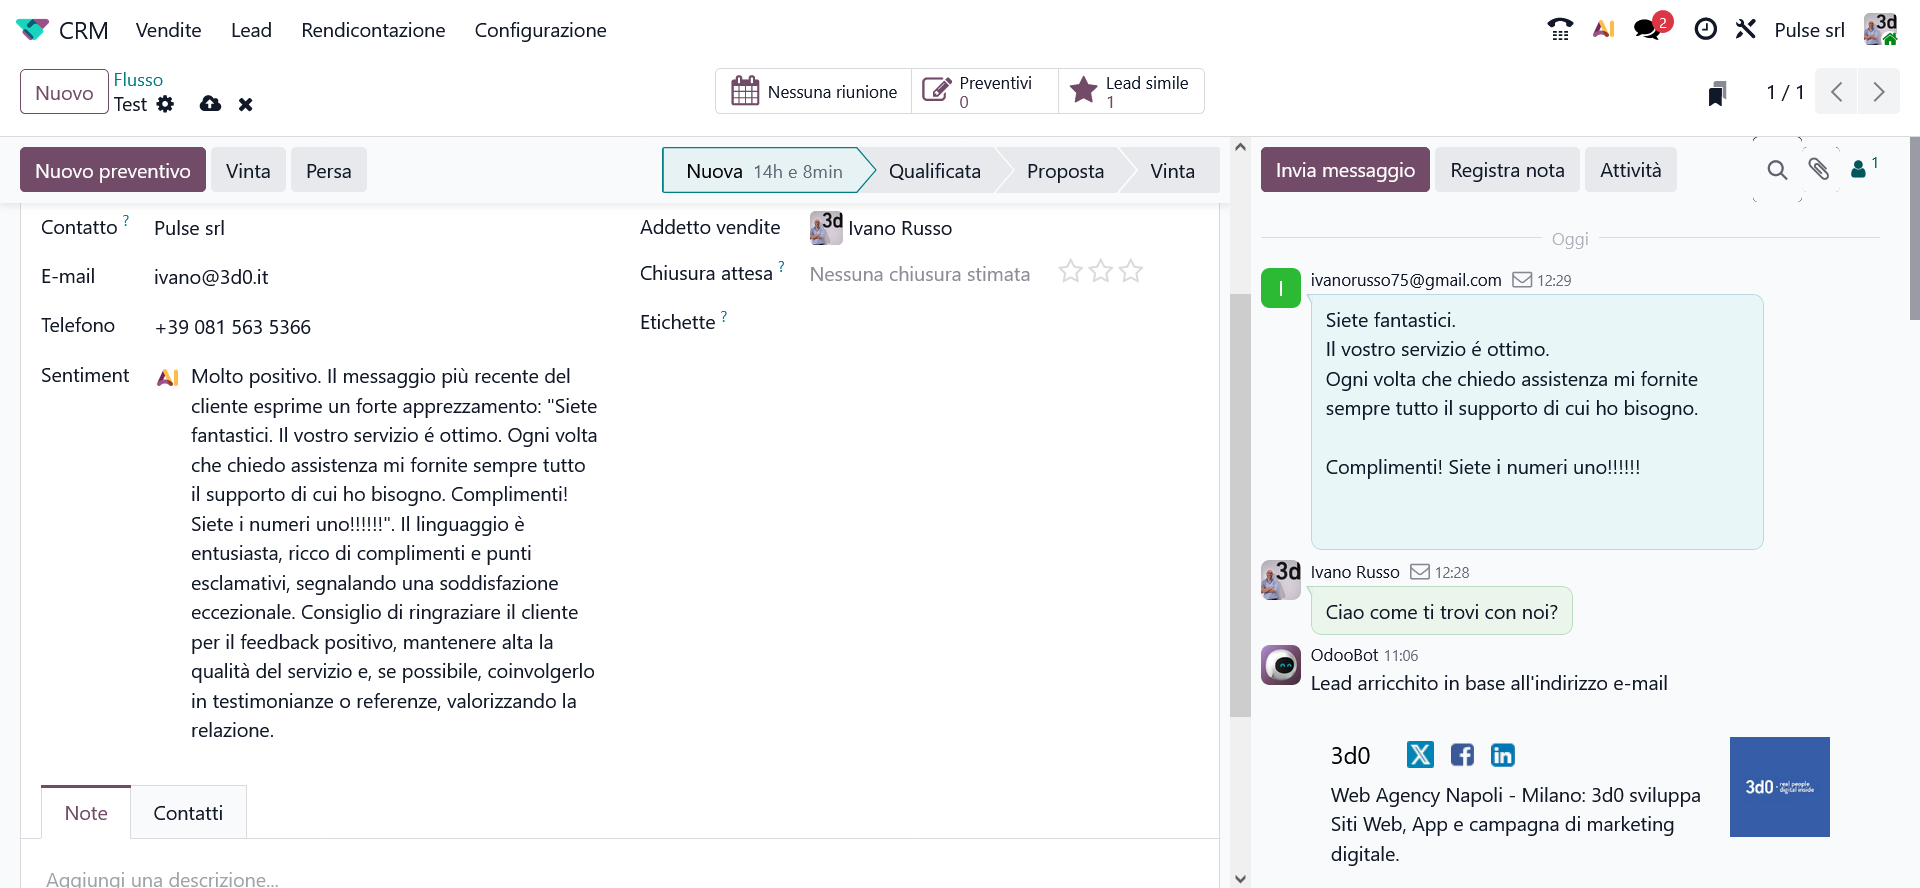The width and height of the screenshot is (1920, 888).
Task: Switch to the Contatti tab
Action: (x=188, y=813)
